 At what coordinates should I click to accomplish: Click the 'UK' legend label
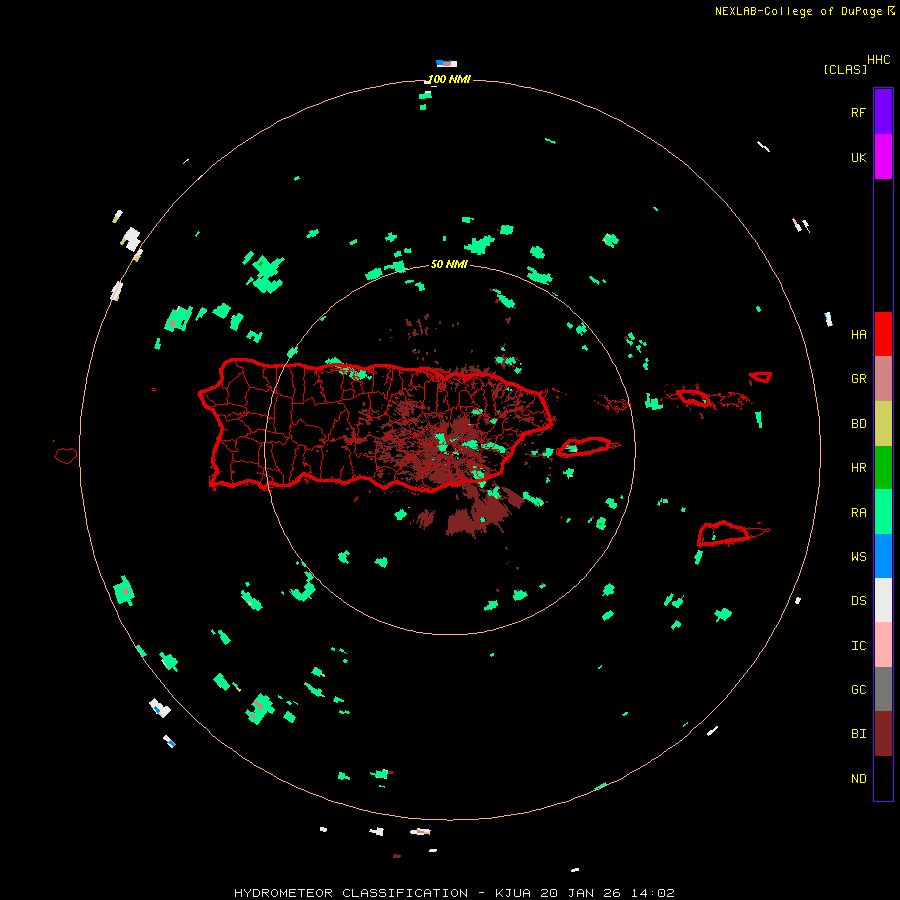(x=858, y=158)
